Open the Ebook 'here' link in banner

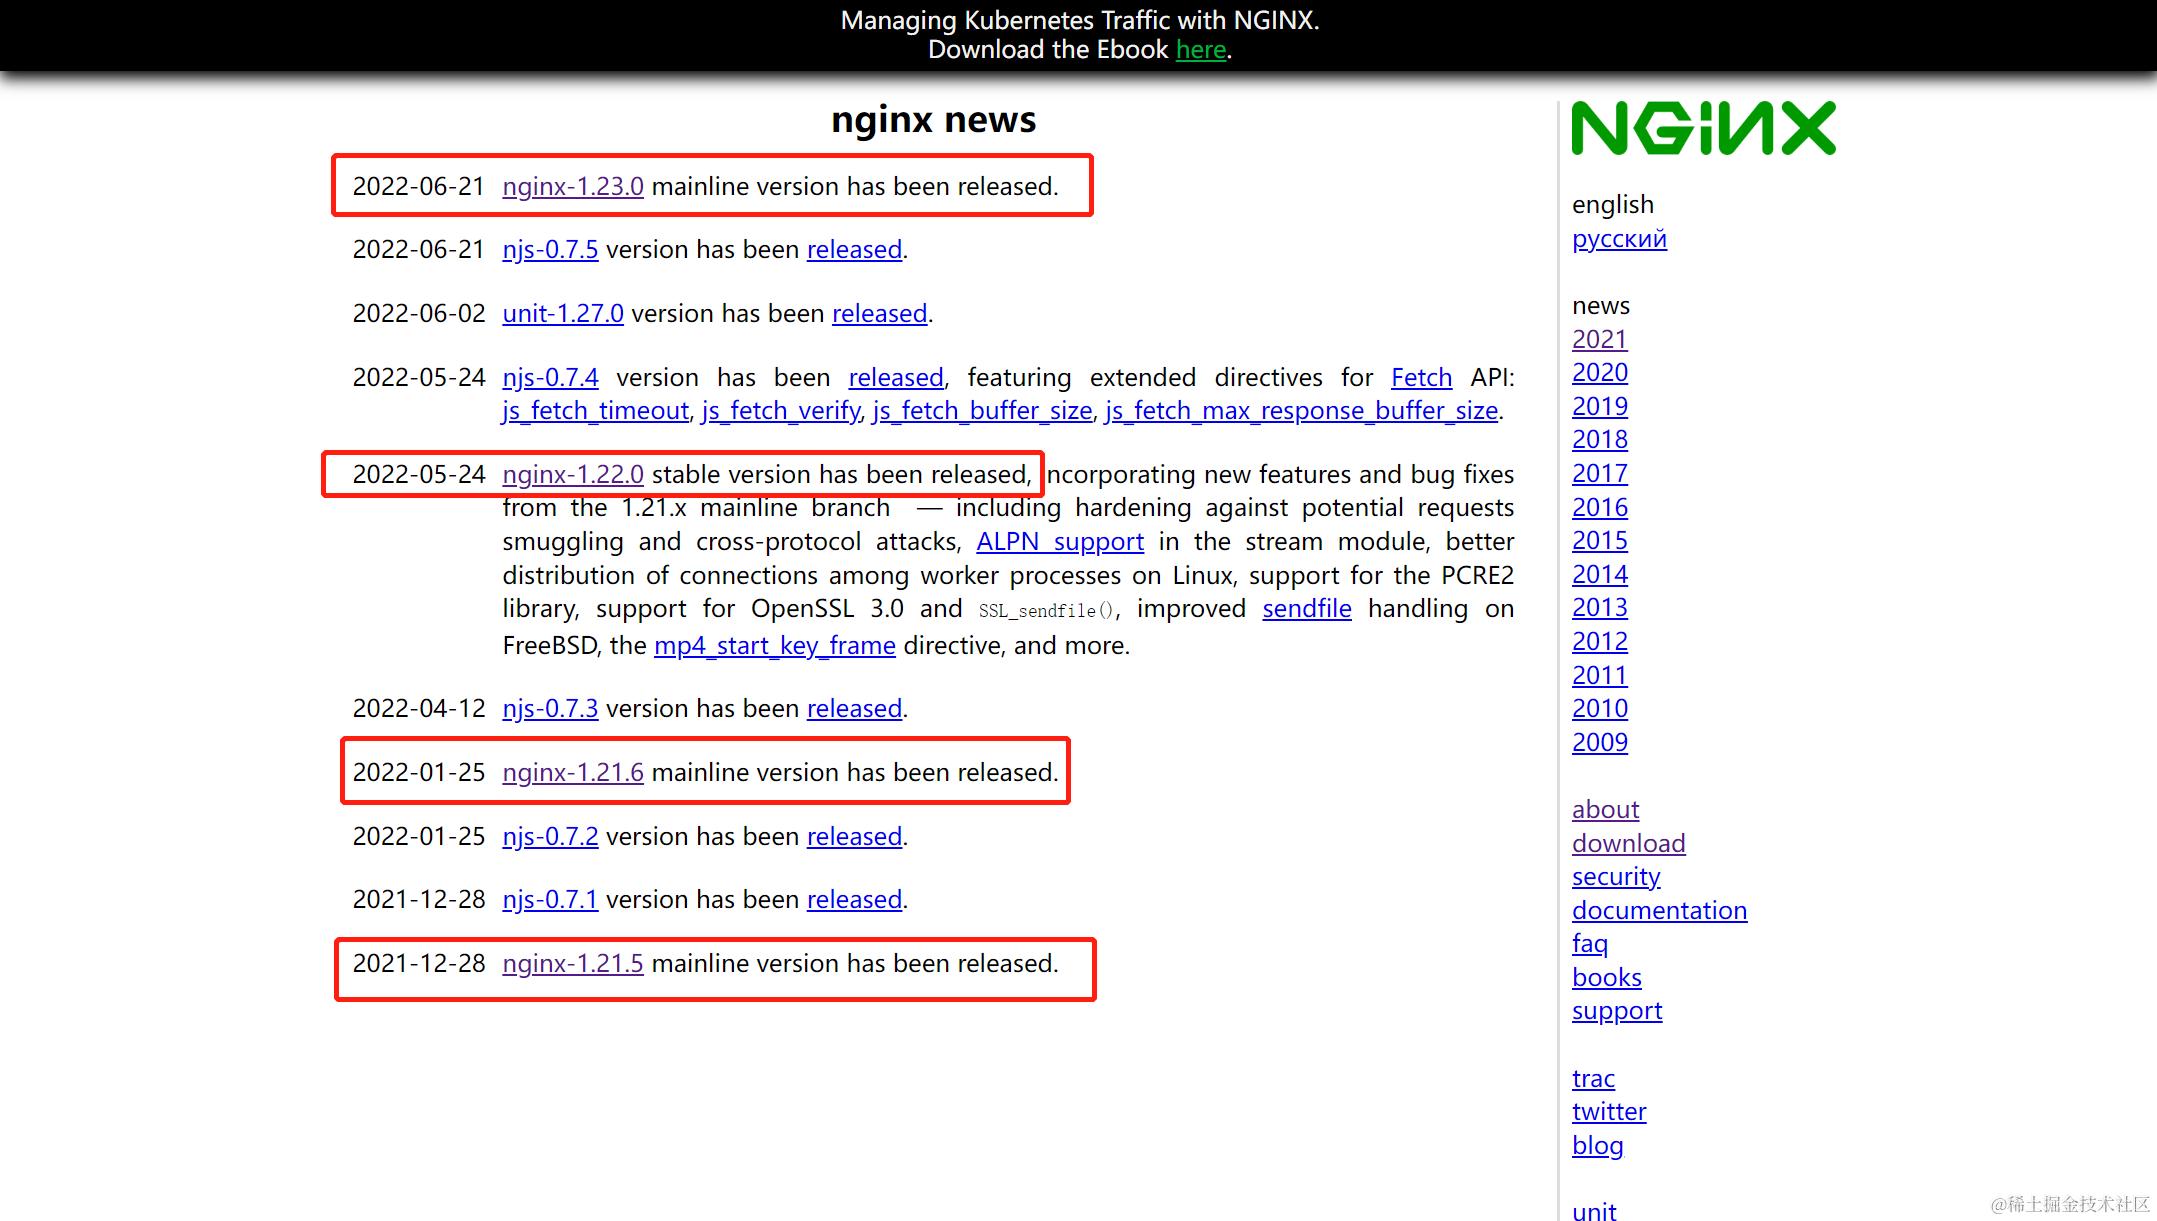[1200, 50]
